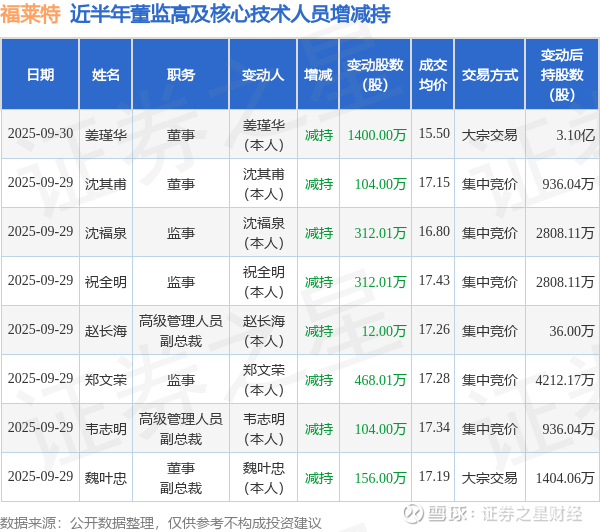The image size is (600, 532).
Task: Select the 变动人 column header
Action: point(263,75)
